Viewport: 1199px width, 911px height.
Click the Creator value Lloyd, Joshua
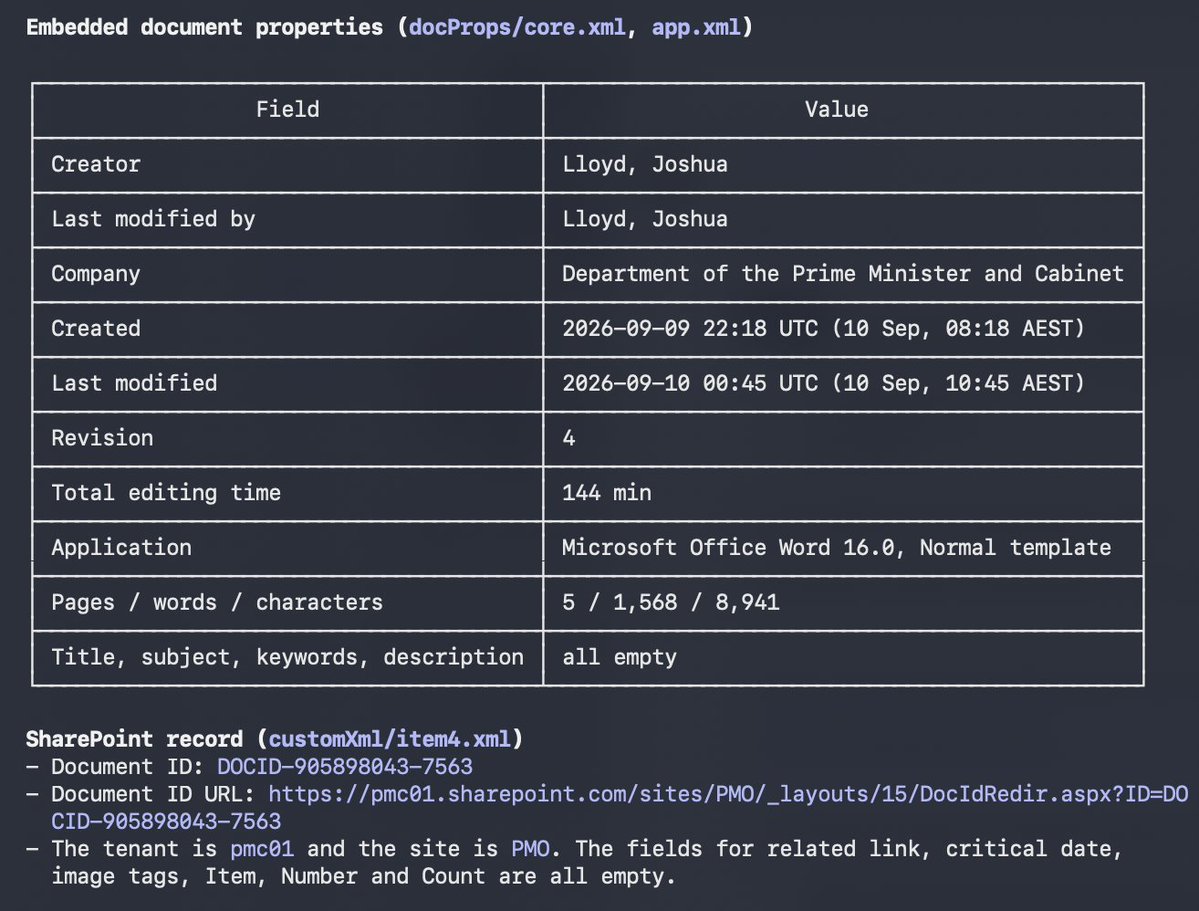click(x=645, y=164)
